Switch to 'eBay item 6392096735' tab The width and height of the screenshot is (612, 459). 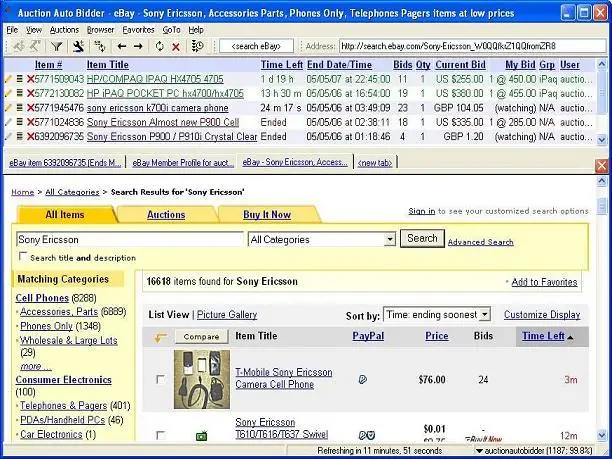coord(65,163)
